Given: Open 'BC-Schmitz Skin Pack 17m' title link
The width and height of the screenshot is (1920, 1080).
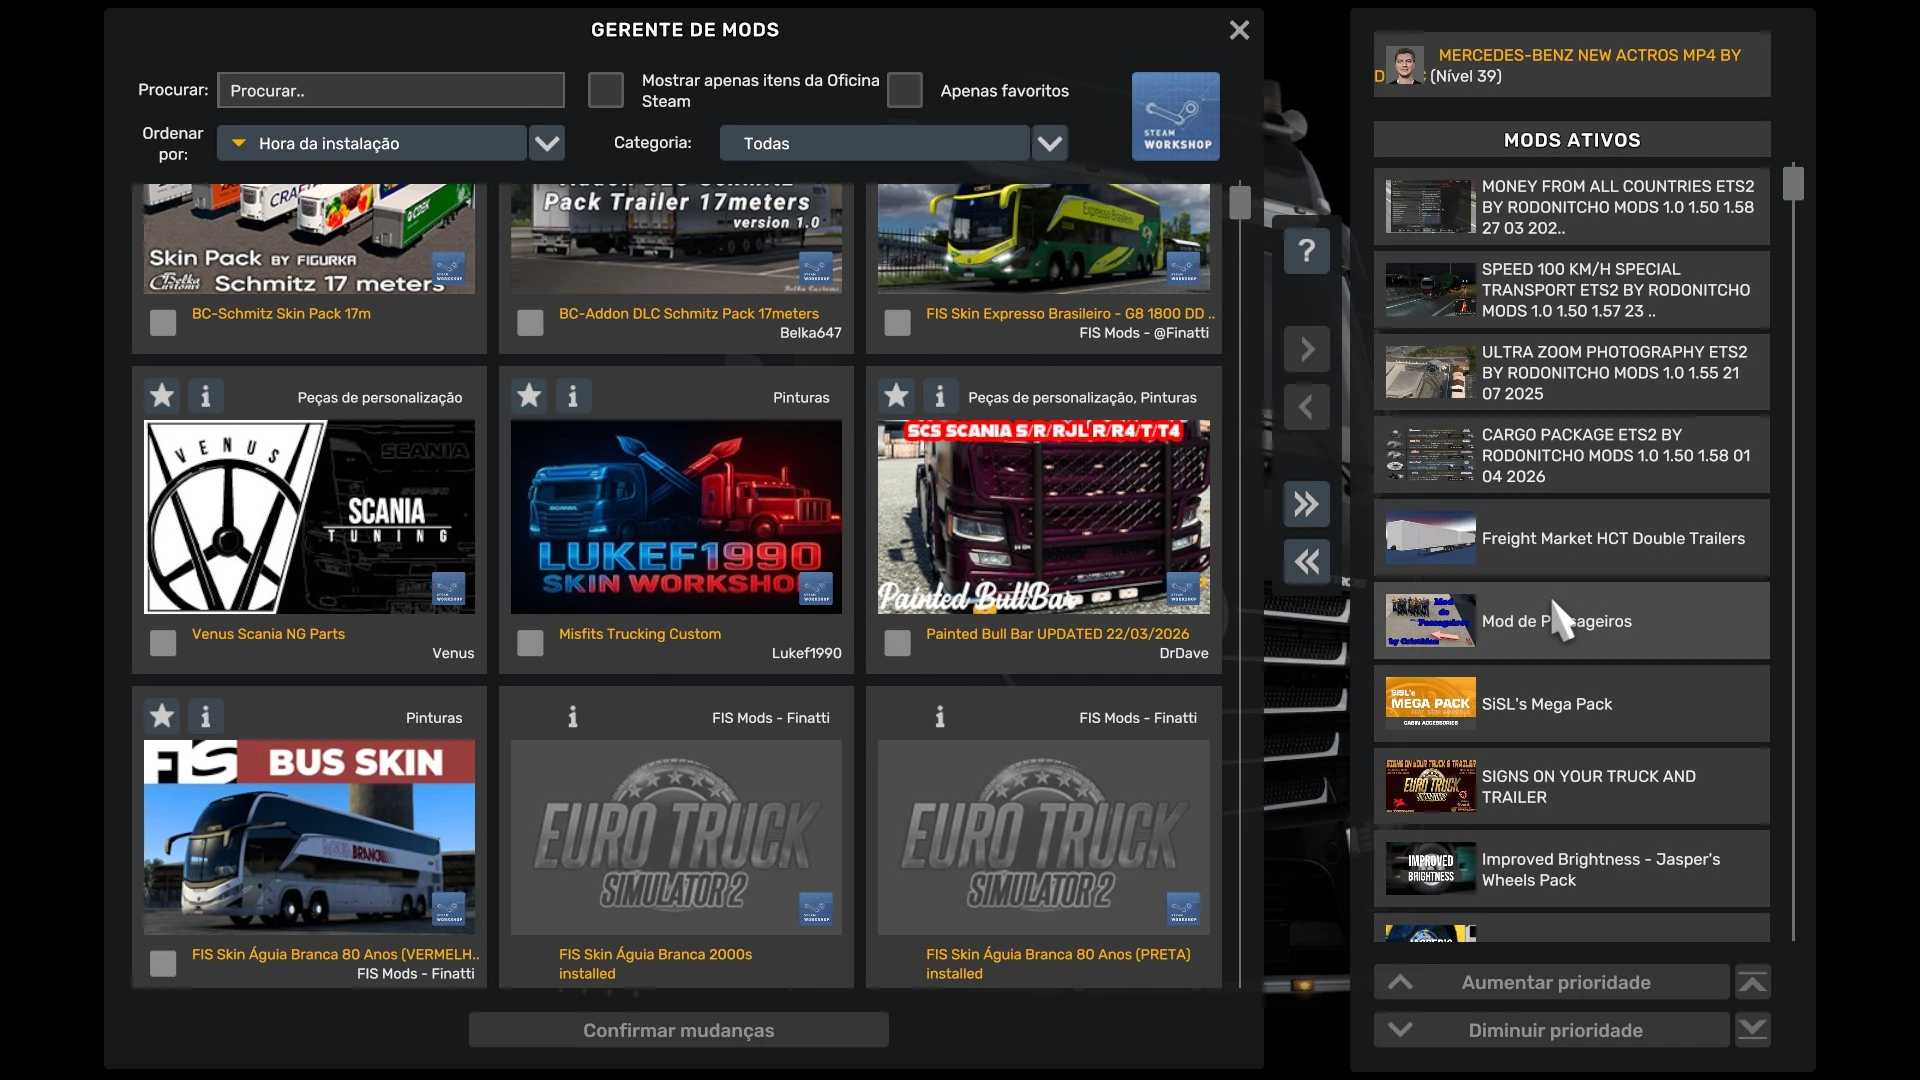Looking at the screenshot, I should [x=281, y=314].
